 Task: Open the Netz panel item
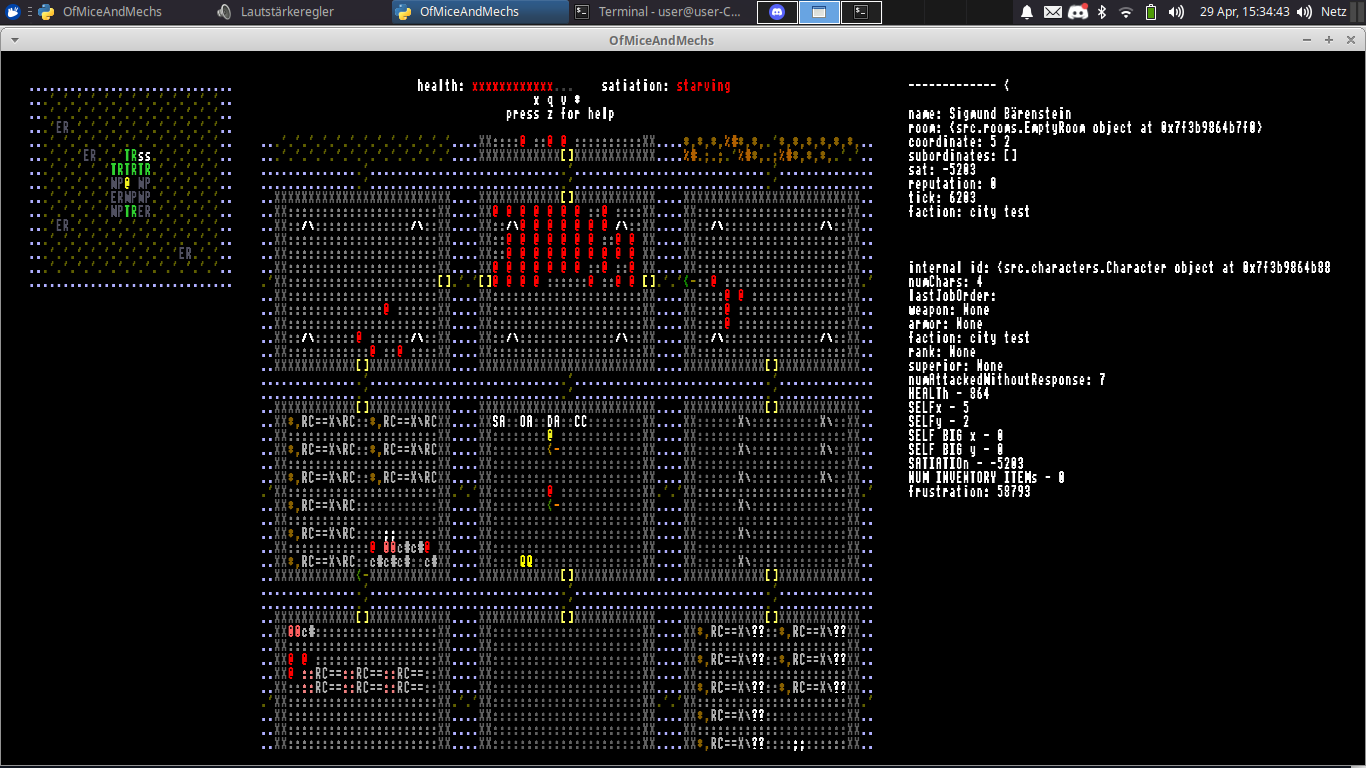(x=1334, y=12)
